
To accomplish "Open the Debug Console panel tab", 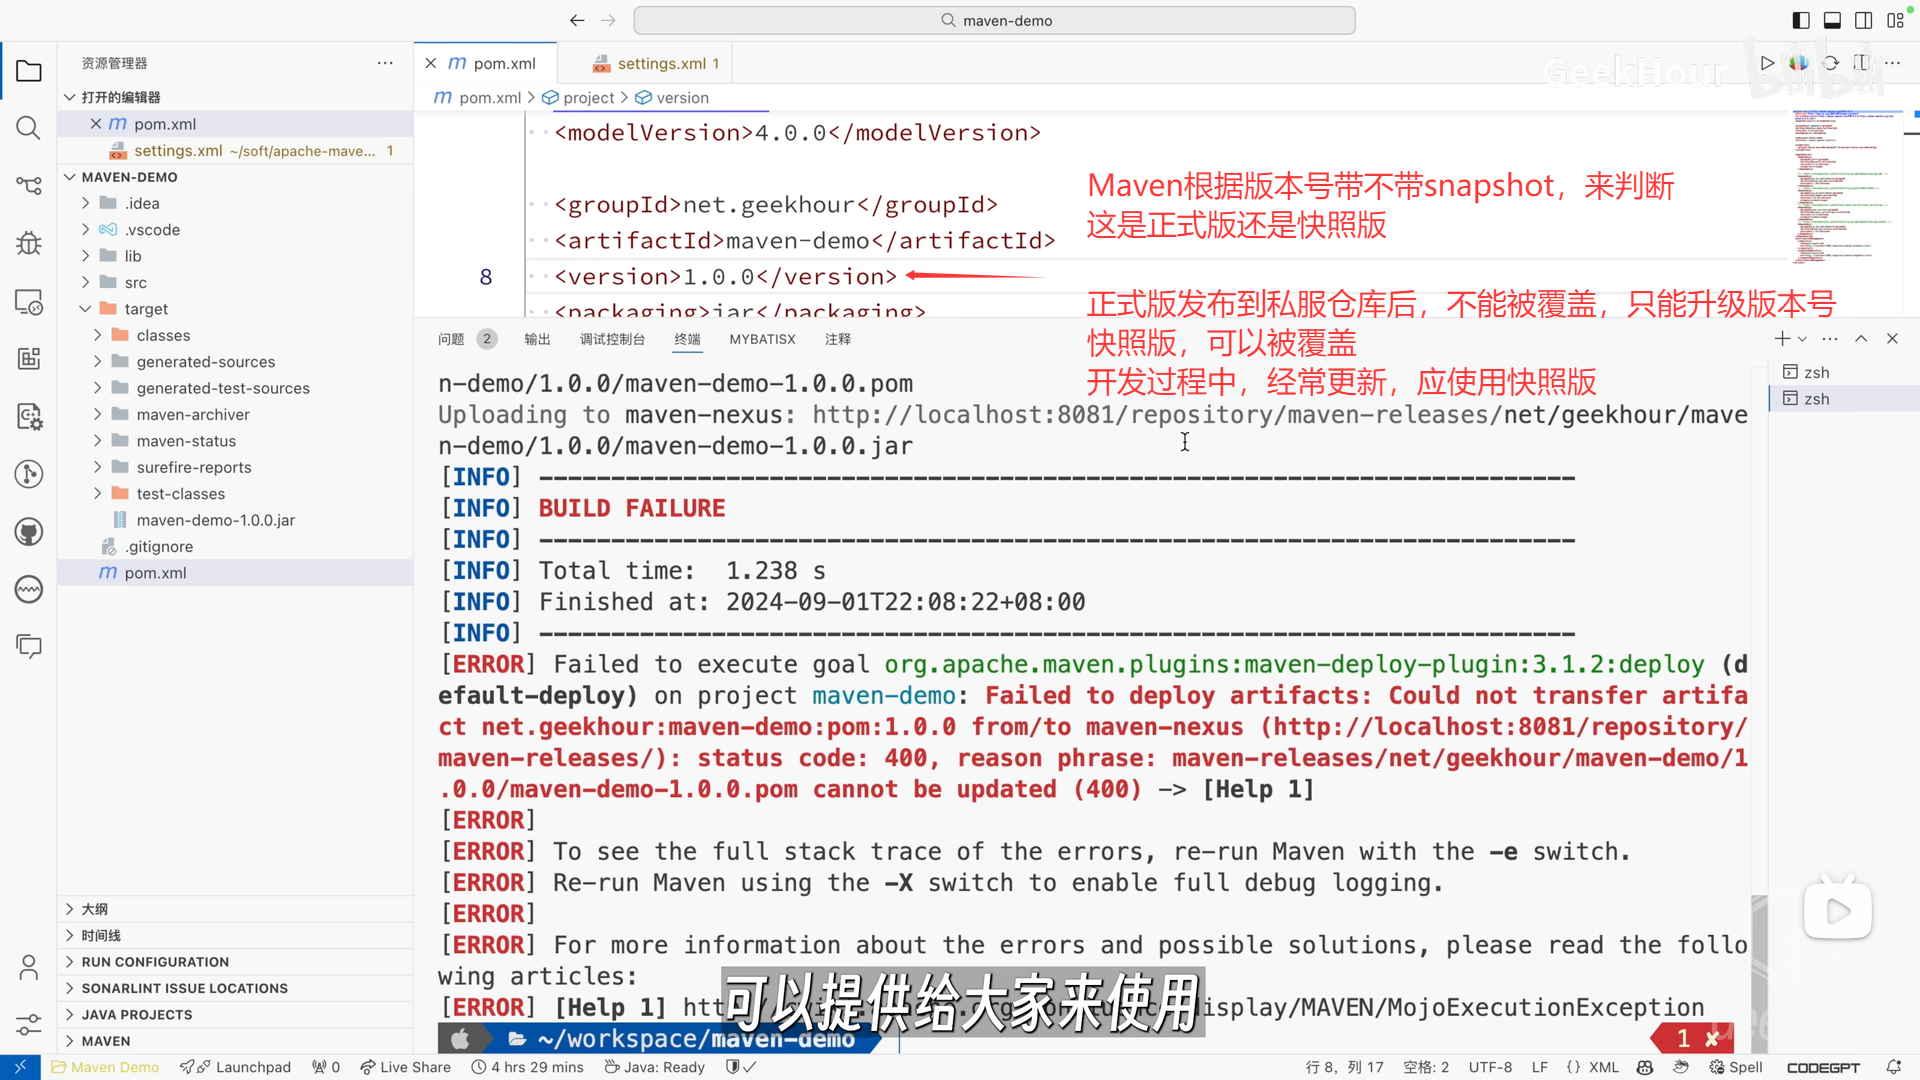I will pos(612,339).
